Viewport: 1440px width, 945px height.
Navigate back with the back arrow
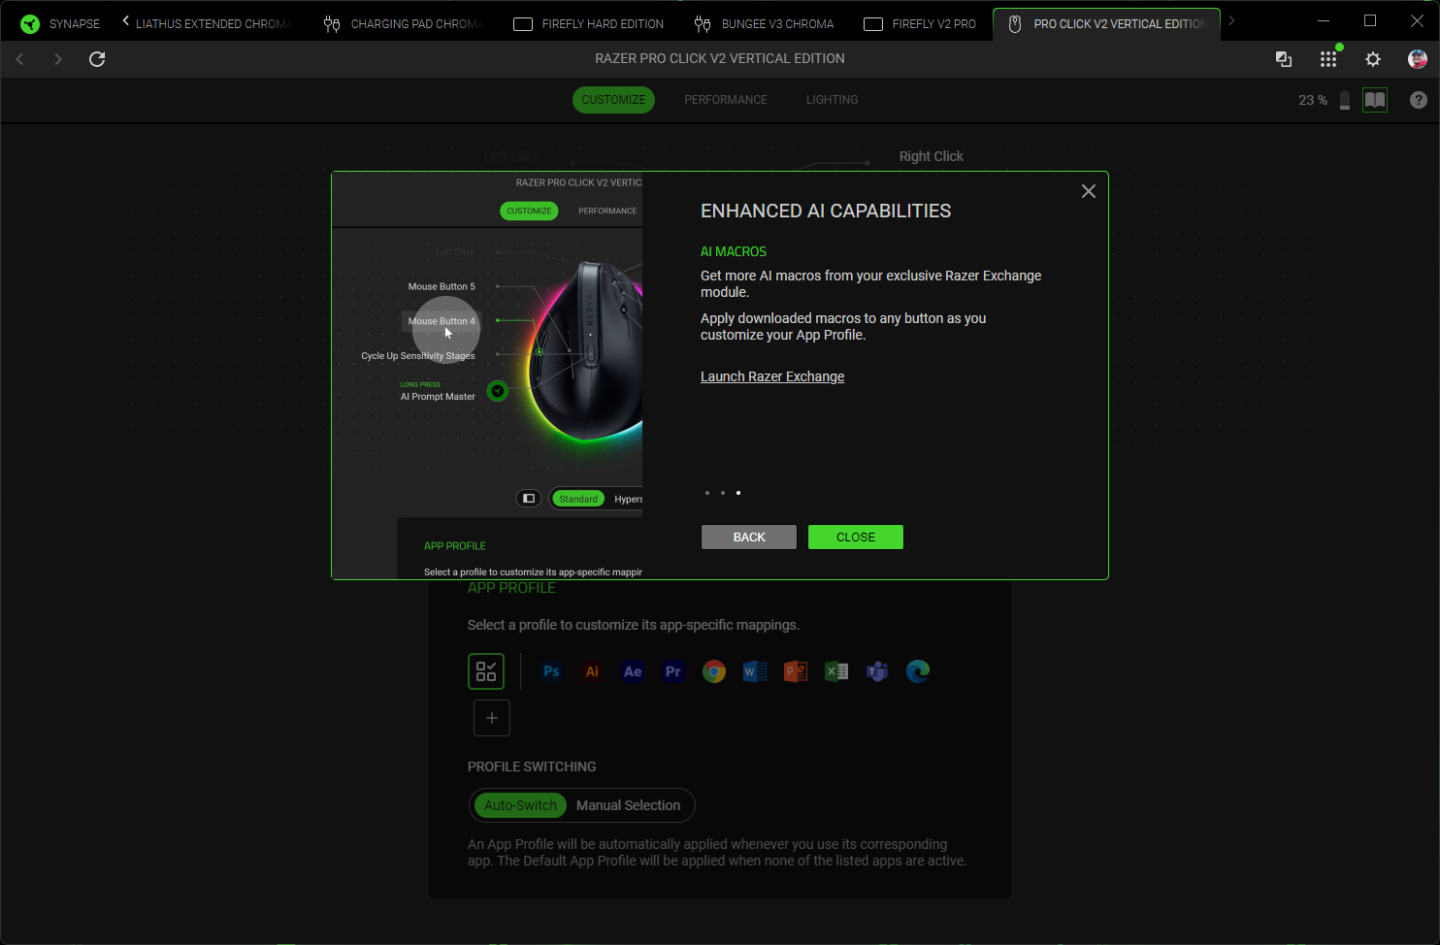(x=20, y=59)
